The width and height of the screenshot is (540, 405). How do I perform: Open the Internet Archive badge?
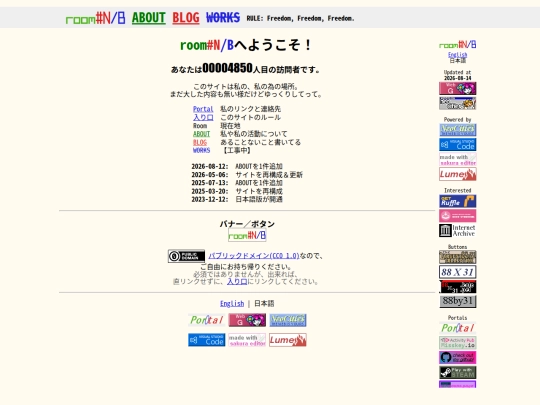(x=458, y=231)
